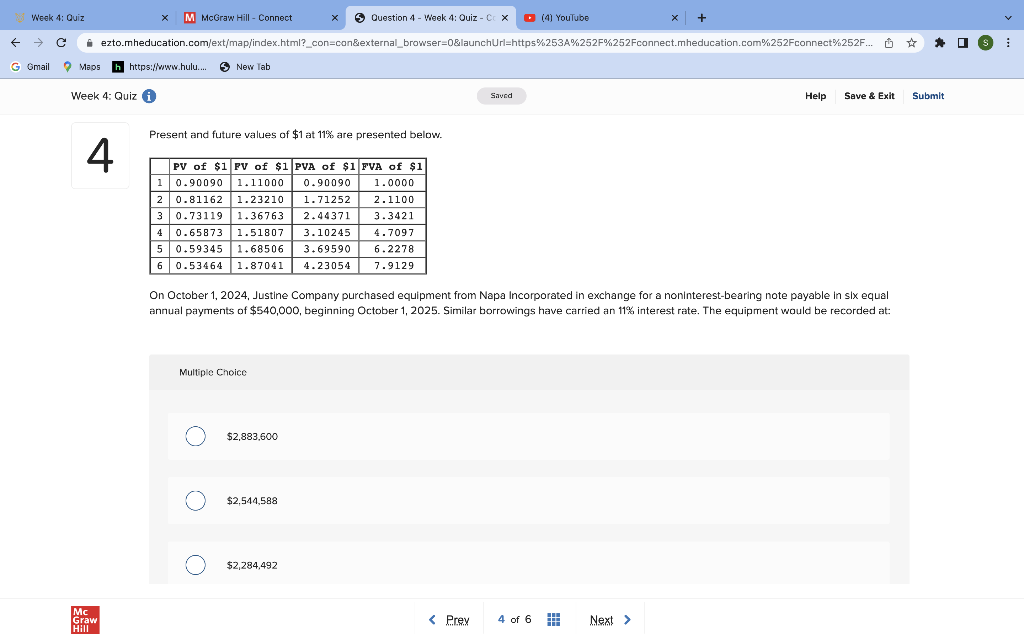
Task: Open the question grid navigator icon
Action: click(553, 619)
